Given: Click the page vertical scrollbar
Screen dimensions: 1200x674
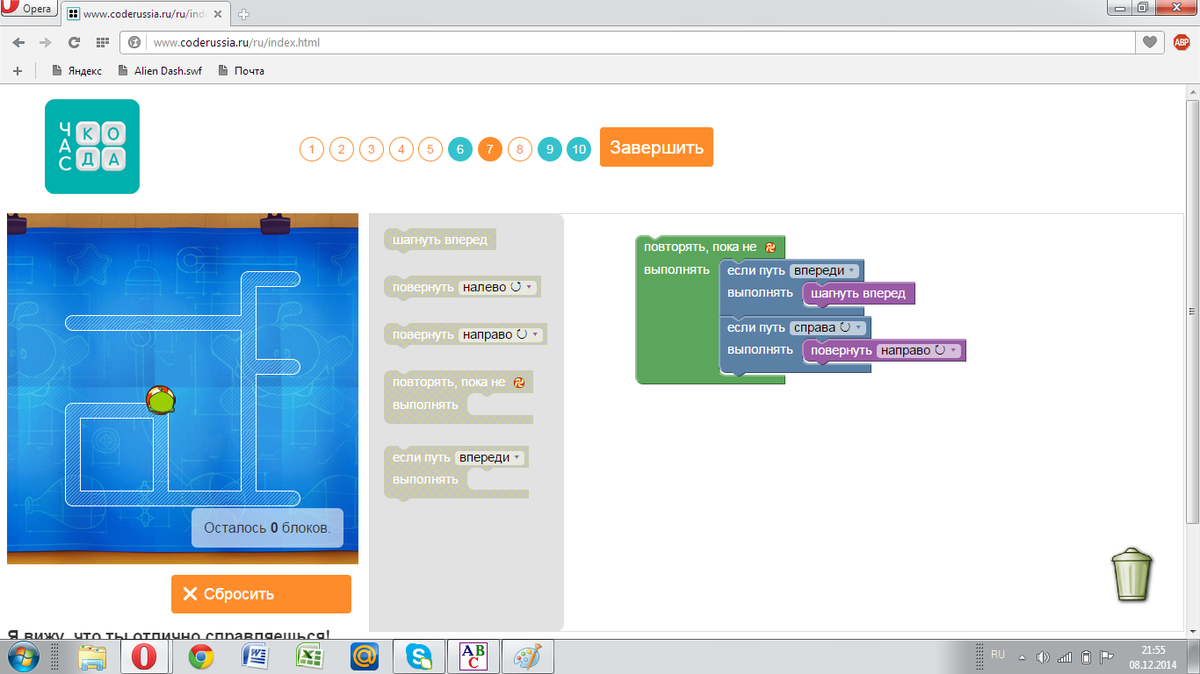Looking at the screenshot, I should (x=1192, y=310).
